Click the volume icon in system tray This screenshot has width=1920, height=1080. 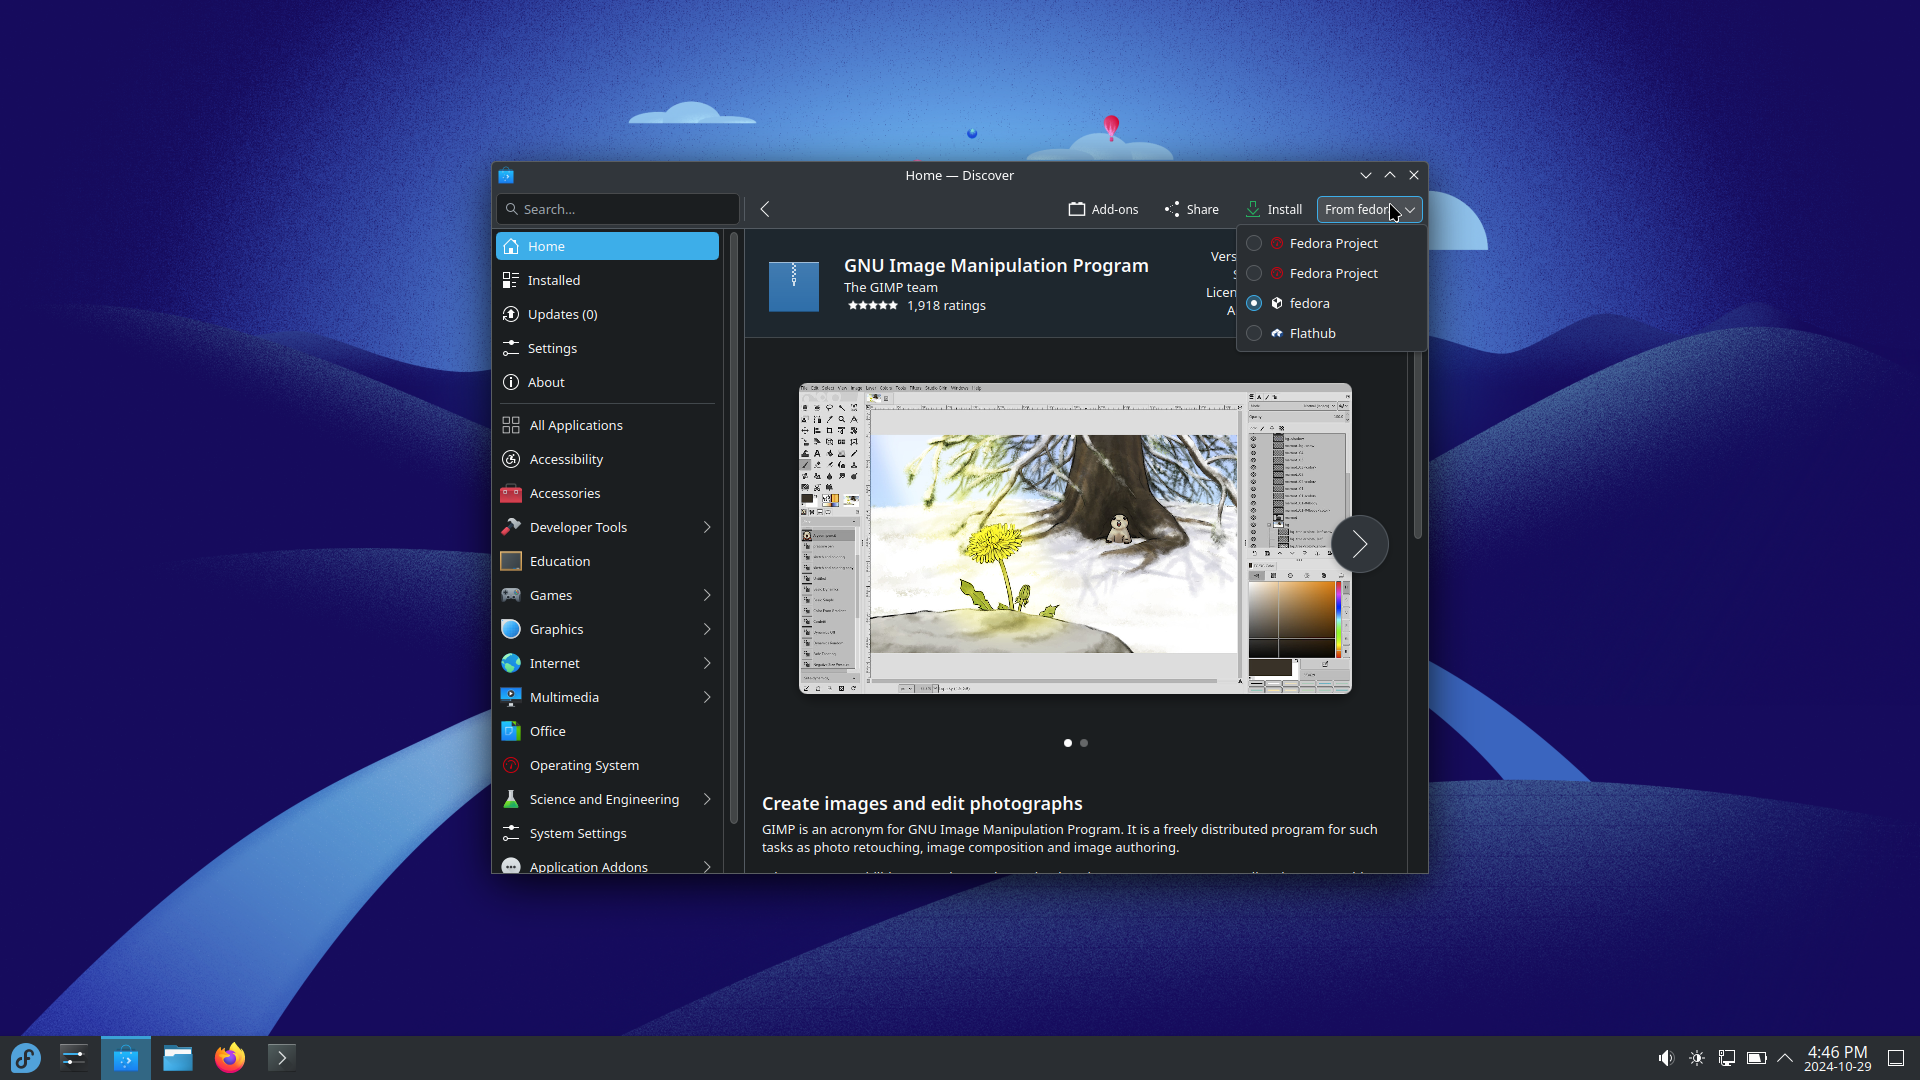(1666, 1058)
